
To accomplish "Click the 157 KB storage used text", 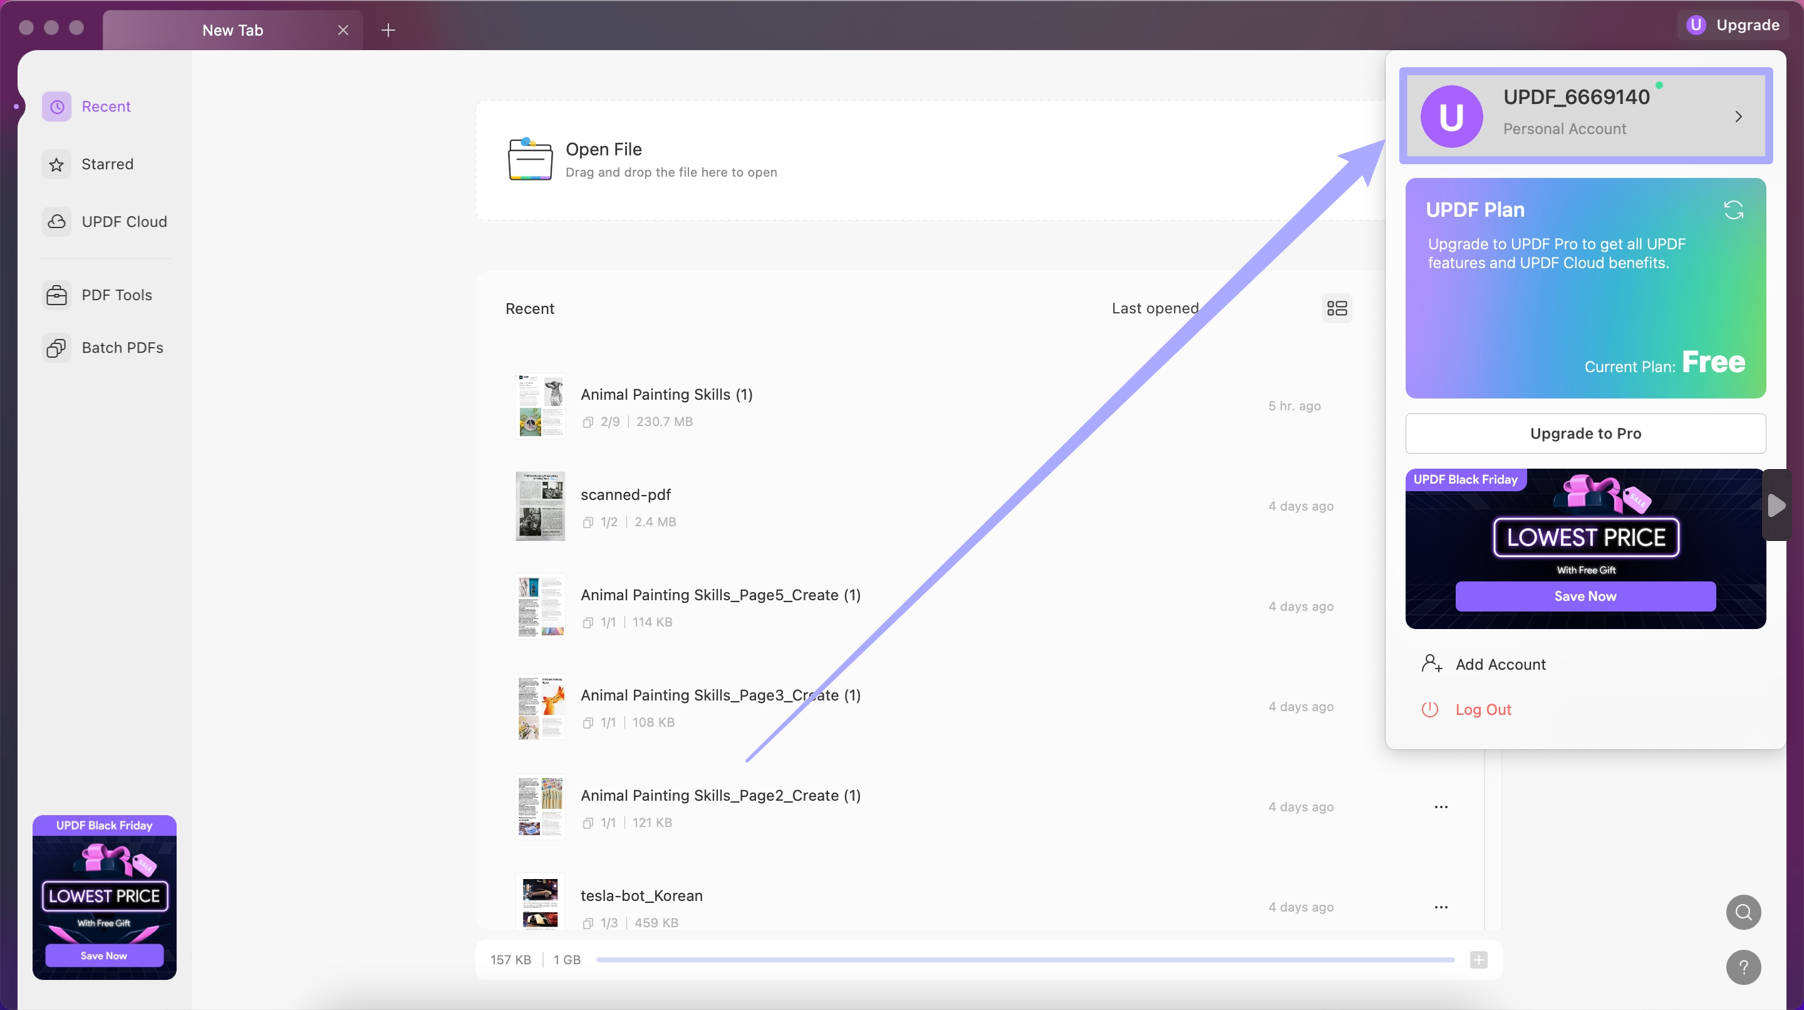I will coord(510,960).
